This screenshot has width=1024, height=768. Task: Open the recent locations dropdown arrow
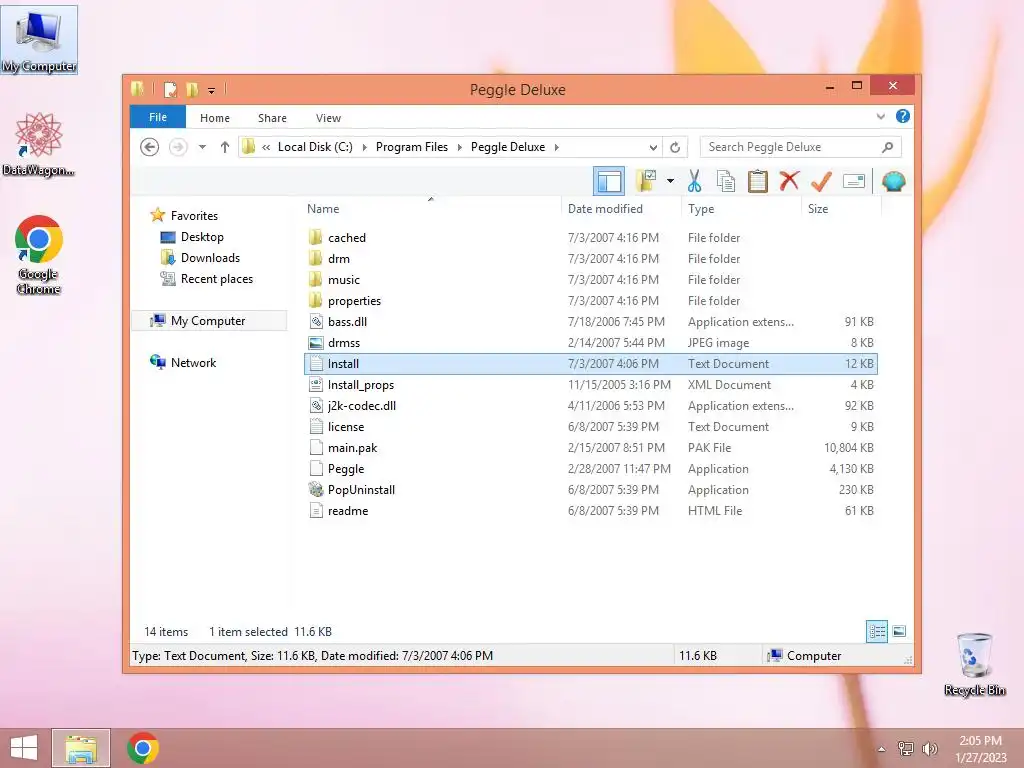tap(202, 147)
